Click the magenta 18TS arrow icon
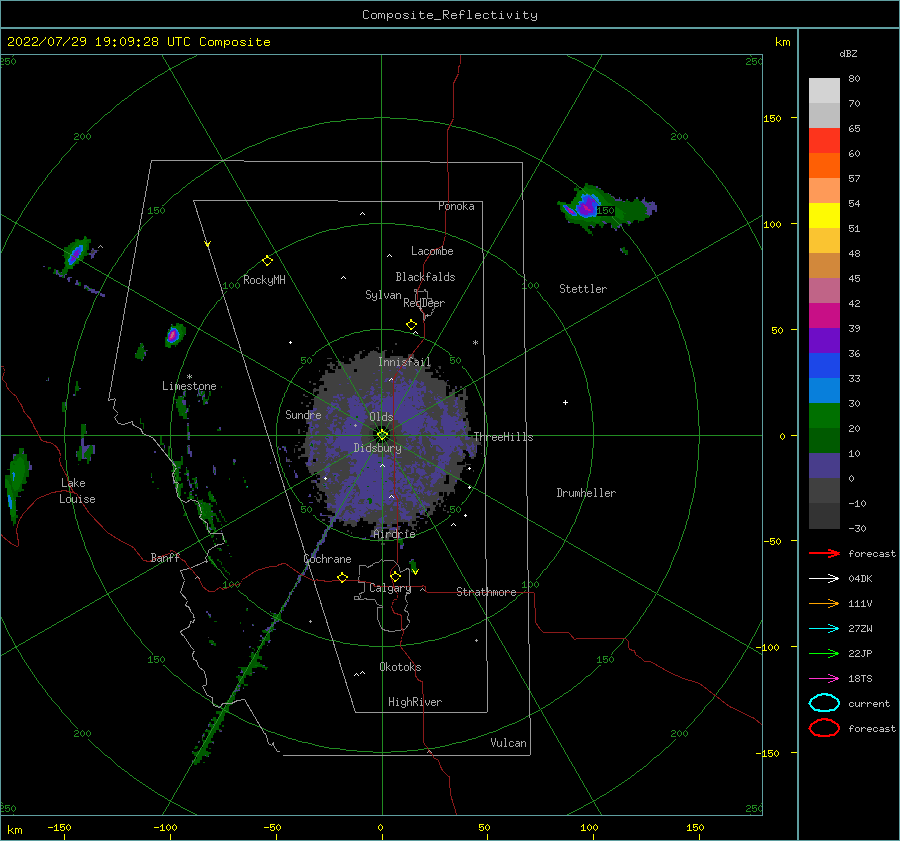Viewport: 900px width, 841px height. (824, 679)
